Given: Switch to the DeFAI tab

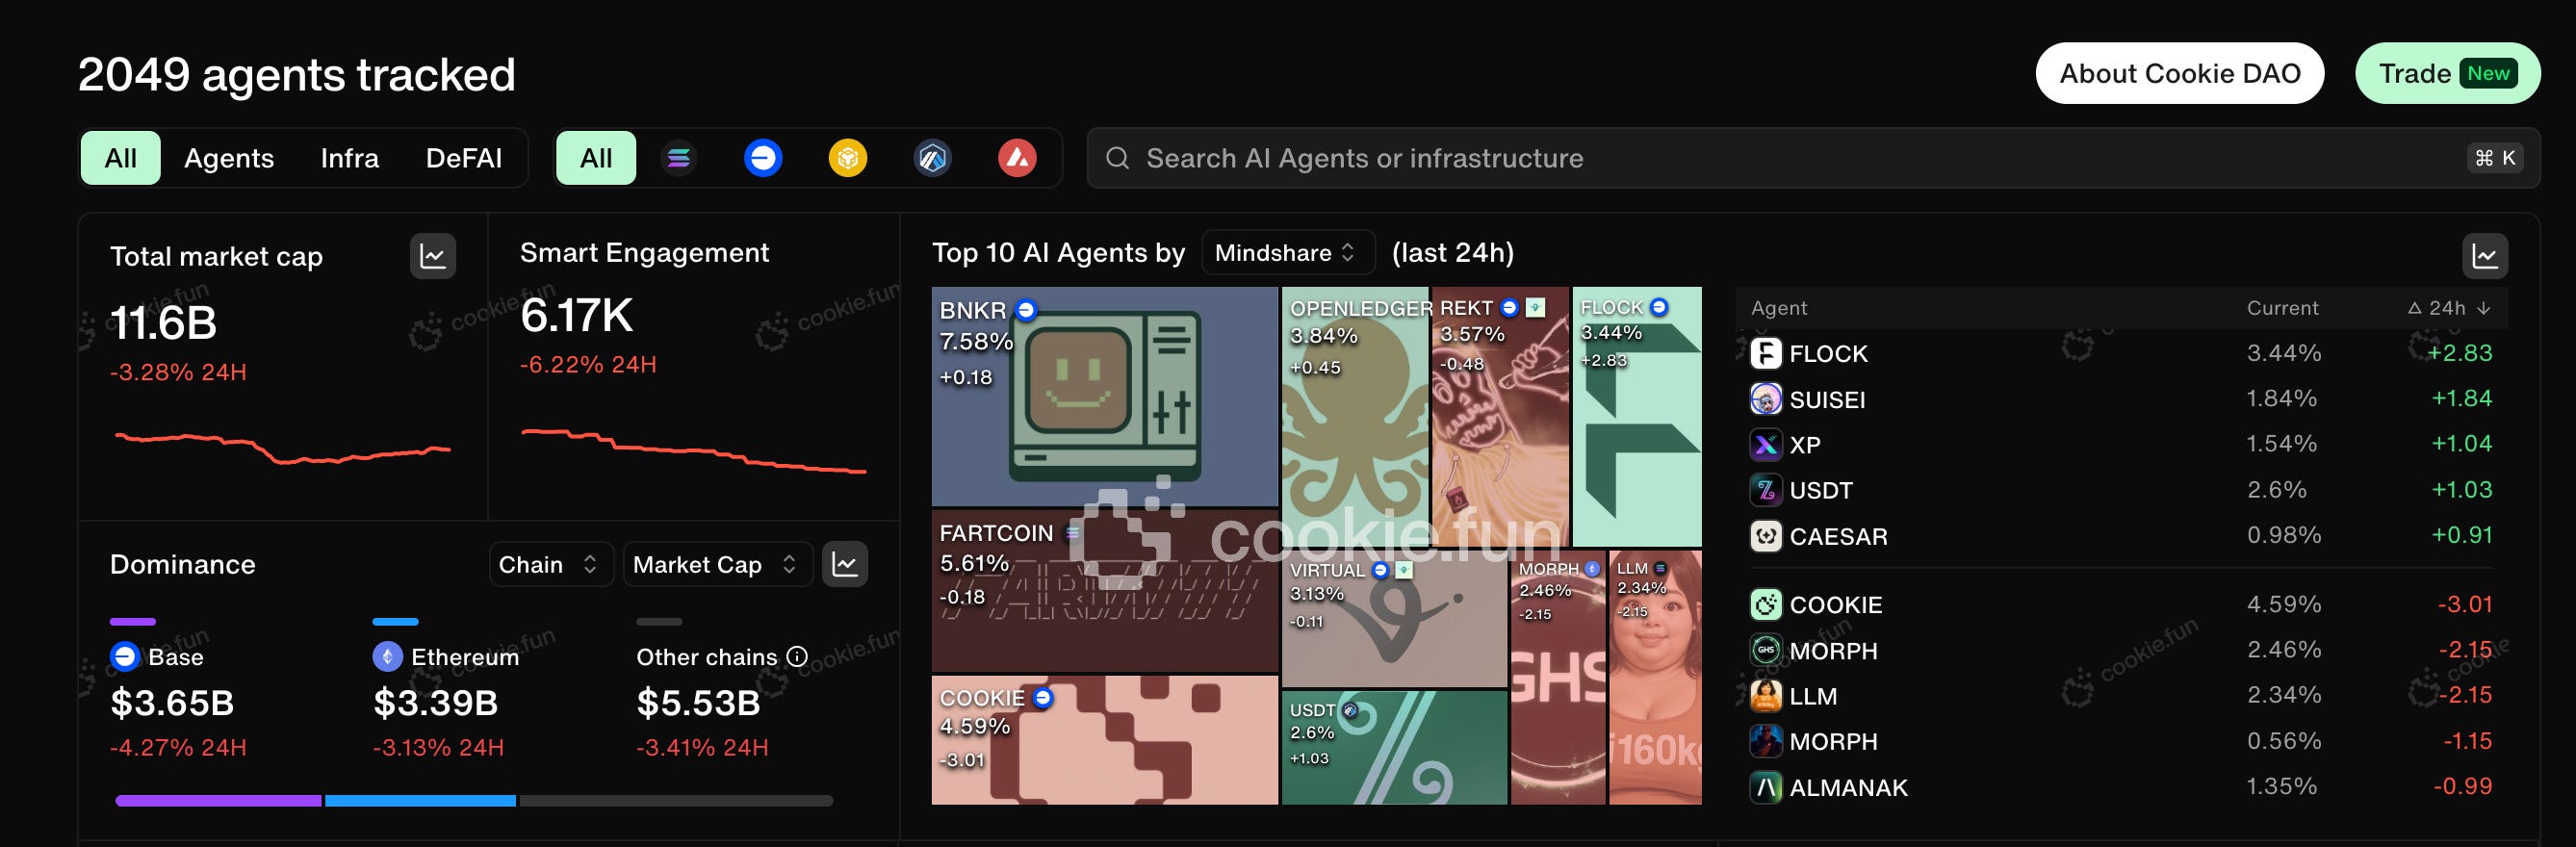Looking at the screenshot, I should tap(464, 158).
